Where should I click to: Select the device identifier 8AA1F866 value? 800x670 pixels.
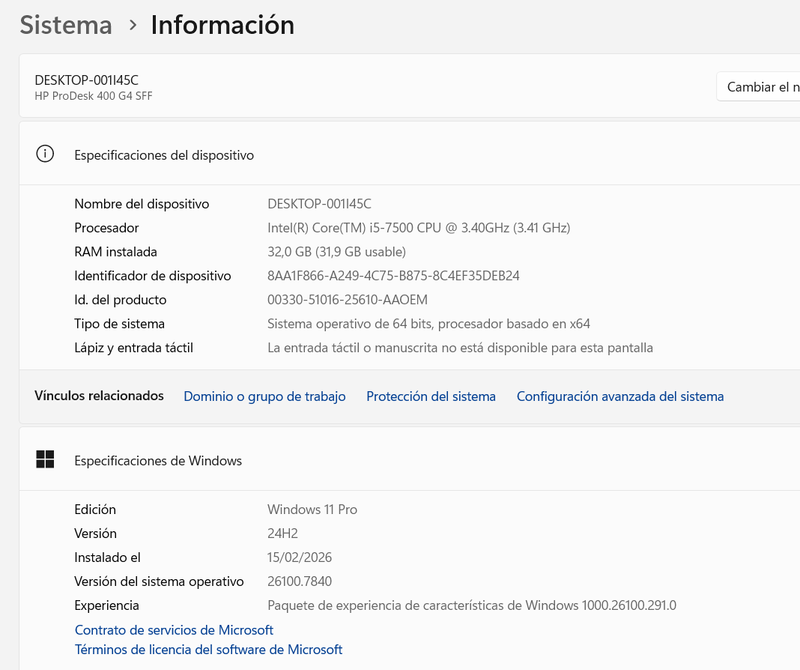[393, 276]
